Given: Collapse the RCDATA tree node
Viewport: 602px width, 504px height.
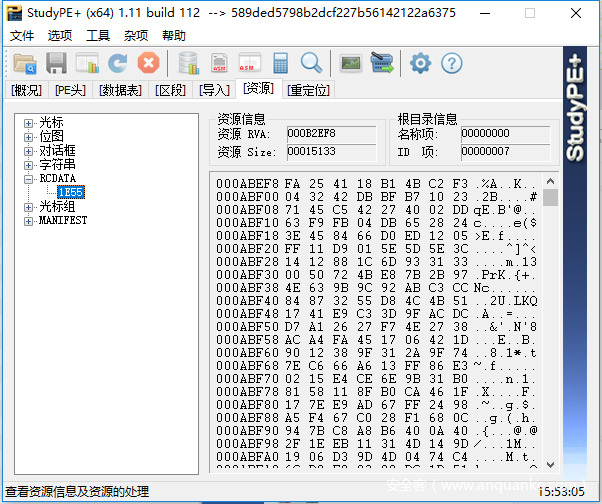Looking at the screenshot, I should [x=29, y=178].
